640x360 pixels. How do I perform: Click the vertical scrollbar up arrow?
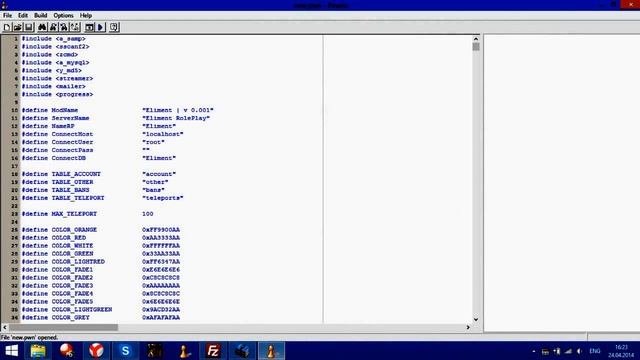476,39
